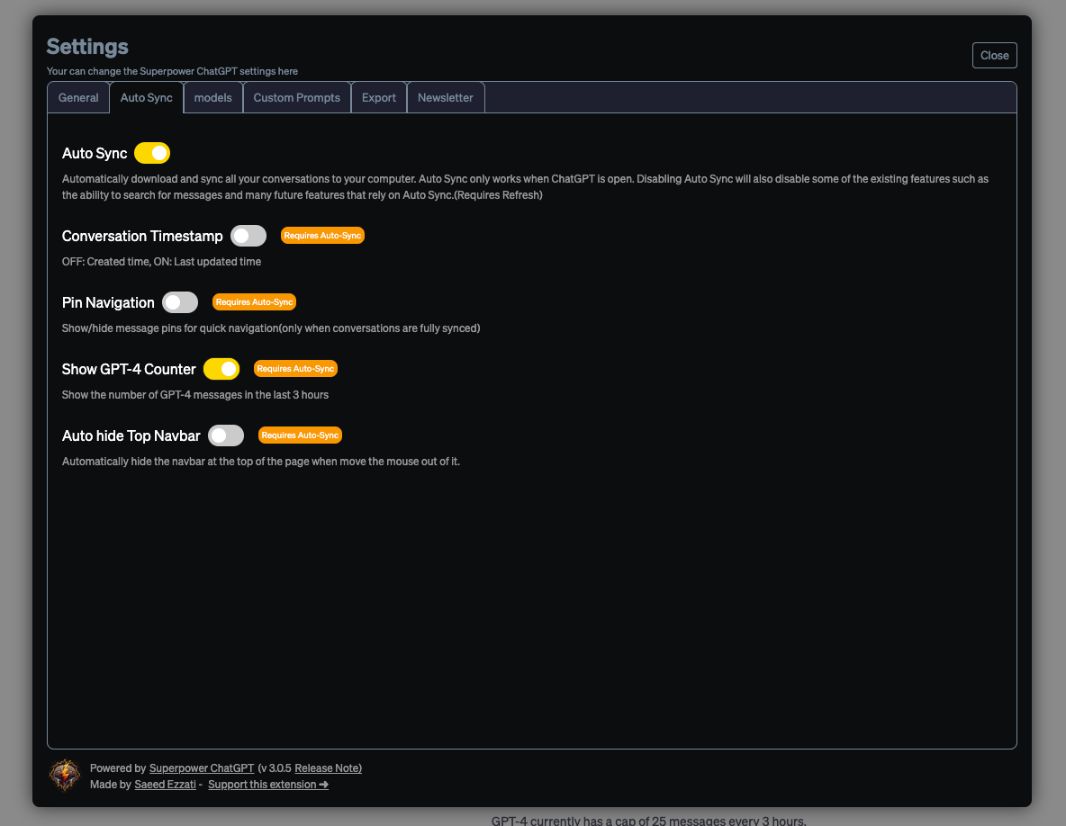Enable Auto hide Top Navbar switch
The height and width of the screenshot is (826, 1066).
pos(226,436)
